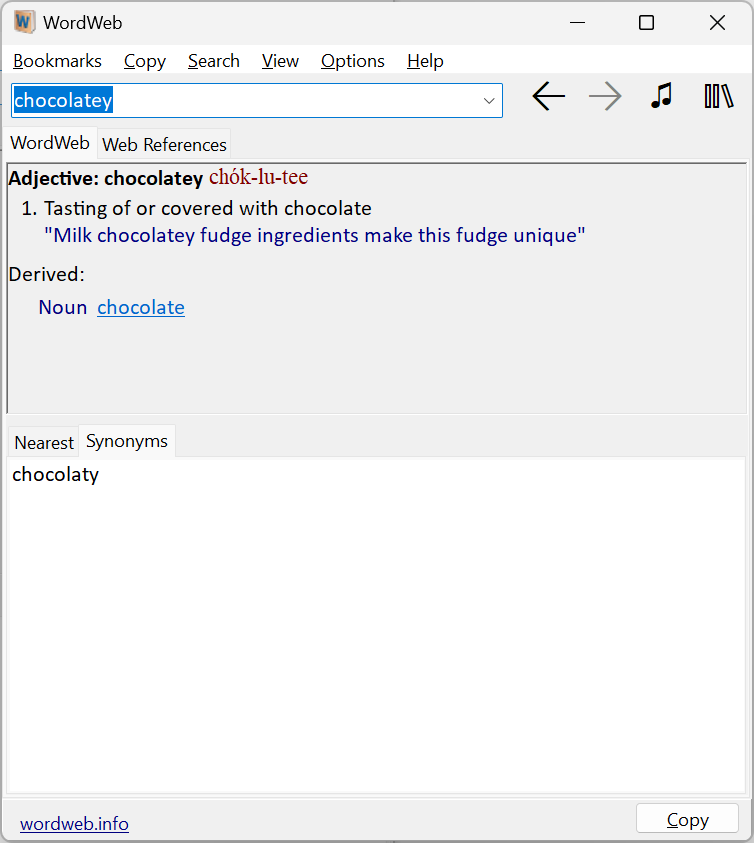Image resolution: width=754 pixels, height=843 pixels.
Task: Switch to the WordWeb tab
Action: [x=50, y=143]
